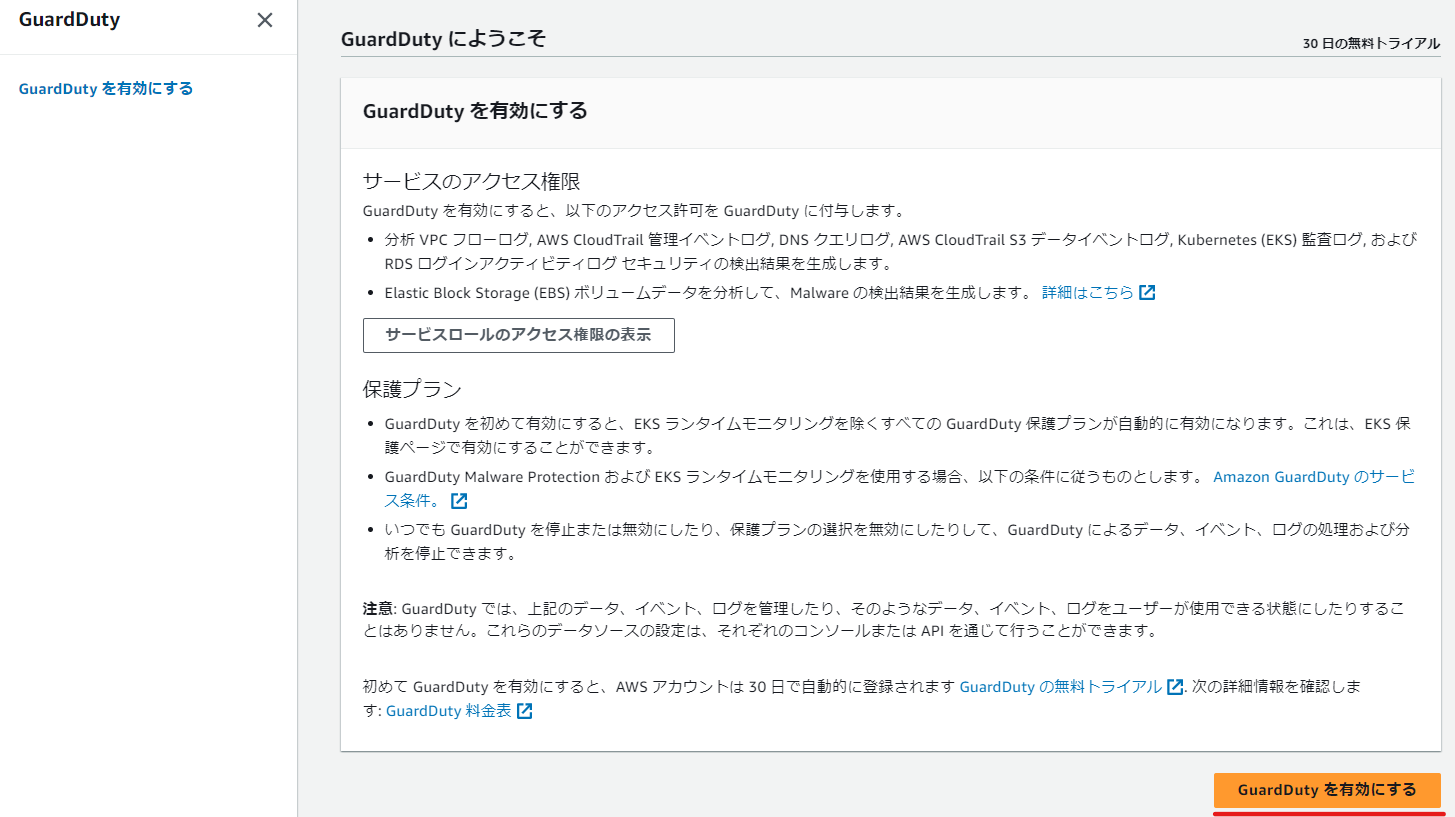
Task: Click external link icon beside 詳細はこちら
Action: click(x=1147, y=292)
